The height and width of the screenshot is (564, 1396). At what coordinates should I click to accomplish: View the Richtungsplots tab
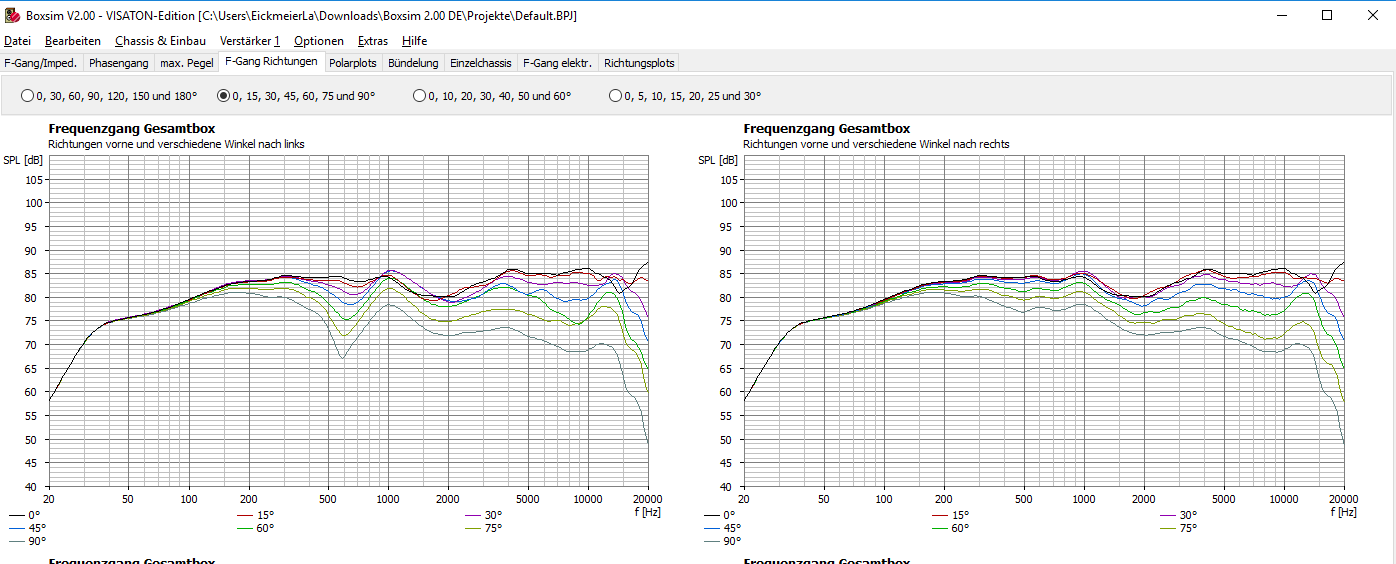pyautogui.click(x=639, y=63)
